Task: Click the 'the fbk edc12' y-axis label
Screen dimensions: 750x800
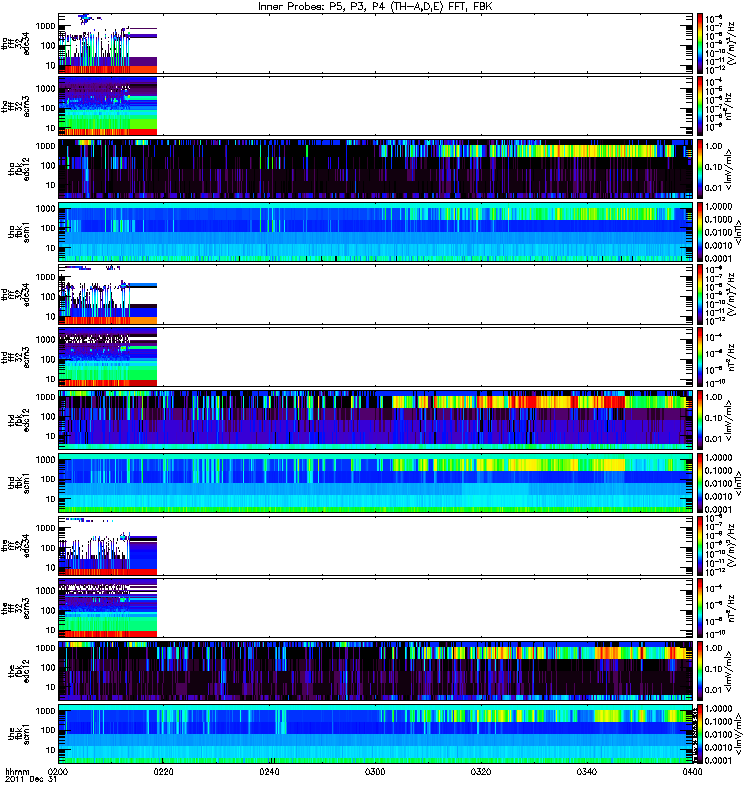Action: tap(19, 671)
